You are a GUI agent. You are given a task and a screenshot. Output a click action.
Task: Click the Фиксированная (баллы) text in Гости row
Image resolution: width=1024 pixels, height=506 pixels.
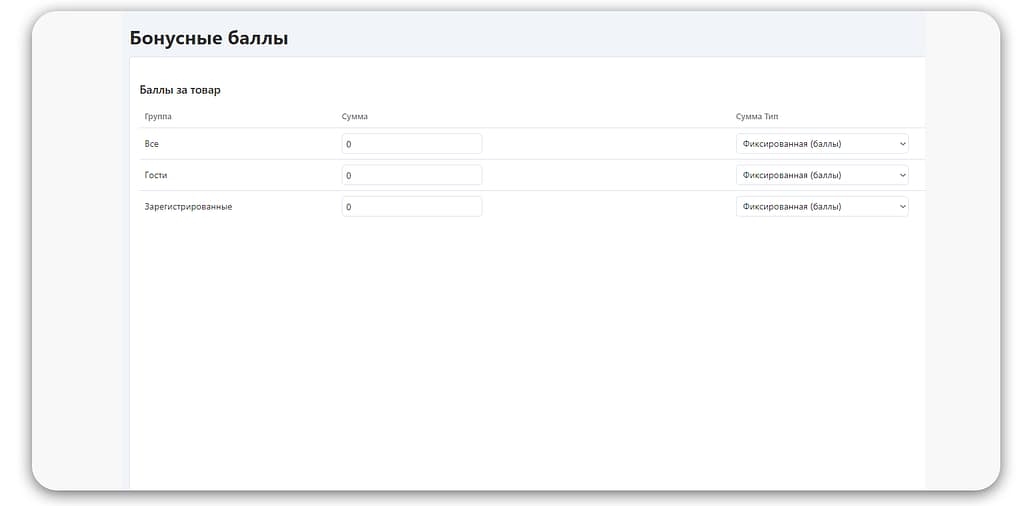[791, 175]
